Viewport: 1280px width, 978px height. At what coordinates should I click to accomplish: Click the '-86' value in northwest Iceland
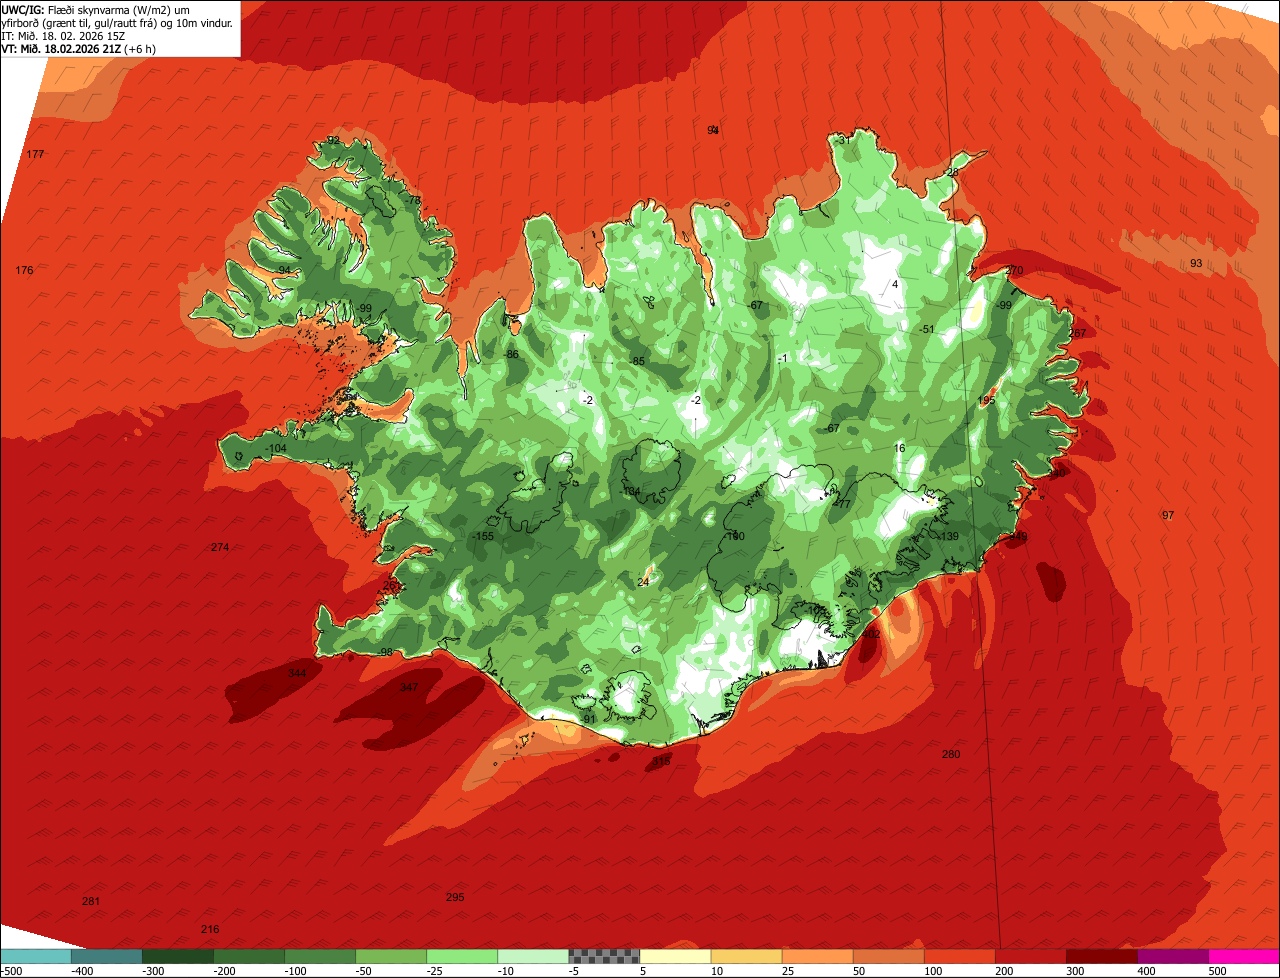click(x=511, y=355)
